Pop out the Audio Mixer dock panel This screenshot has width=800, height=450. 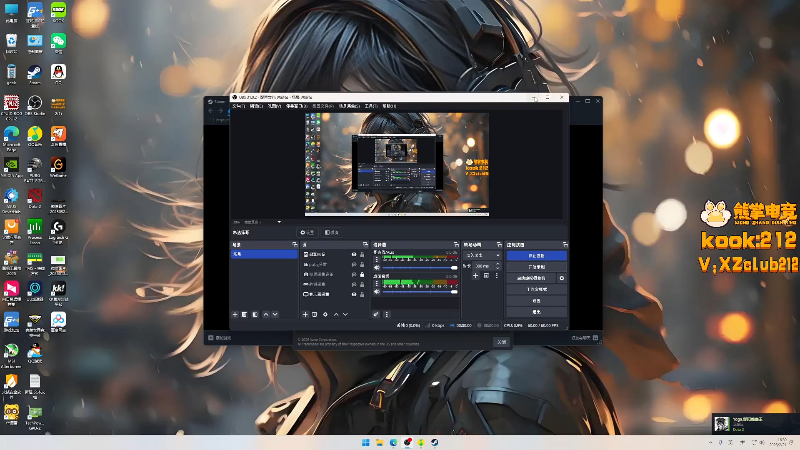click(456, 245)
